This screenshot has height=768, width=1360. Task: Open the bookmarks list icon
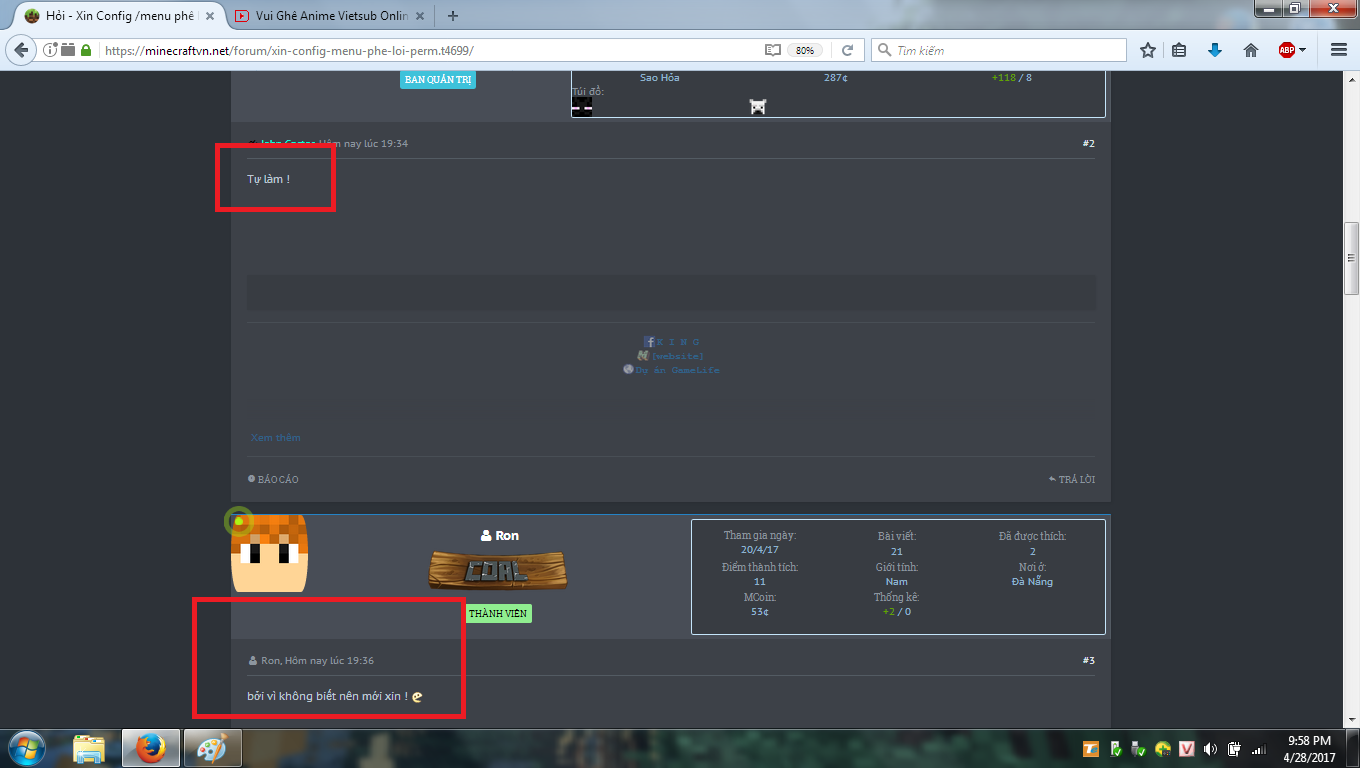click(x=1180, y=50)
